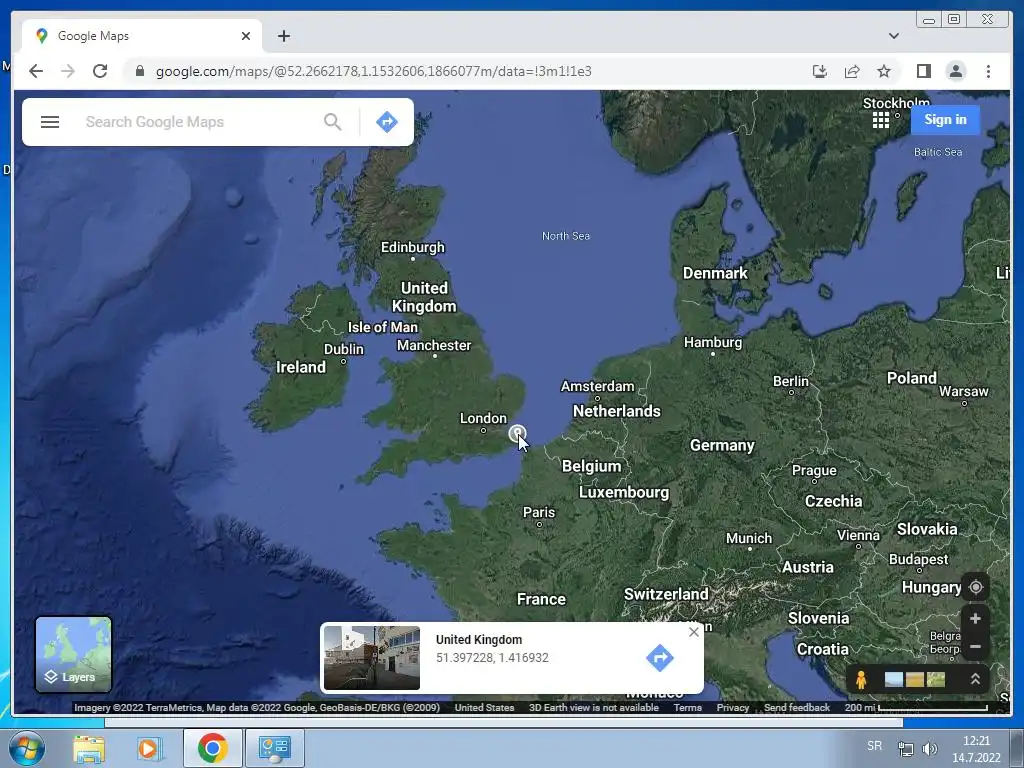
Task: Open the control panel taskbar icon
Action: (x=274, y=748)
